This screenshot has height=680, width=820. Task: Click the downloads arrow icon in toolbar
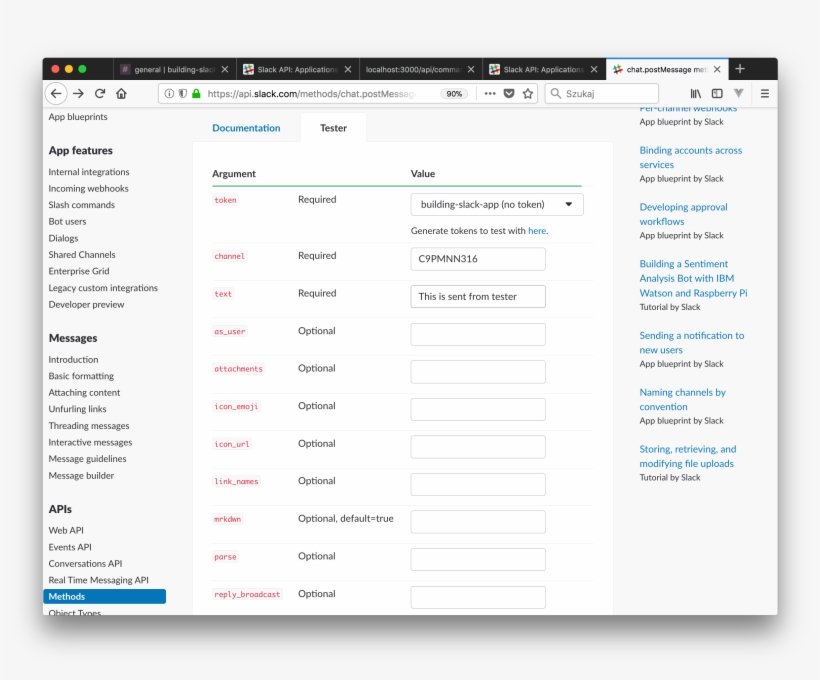[738, 93]
